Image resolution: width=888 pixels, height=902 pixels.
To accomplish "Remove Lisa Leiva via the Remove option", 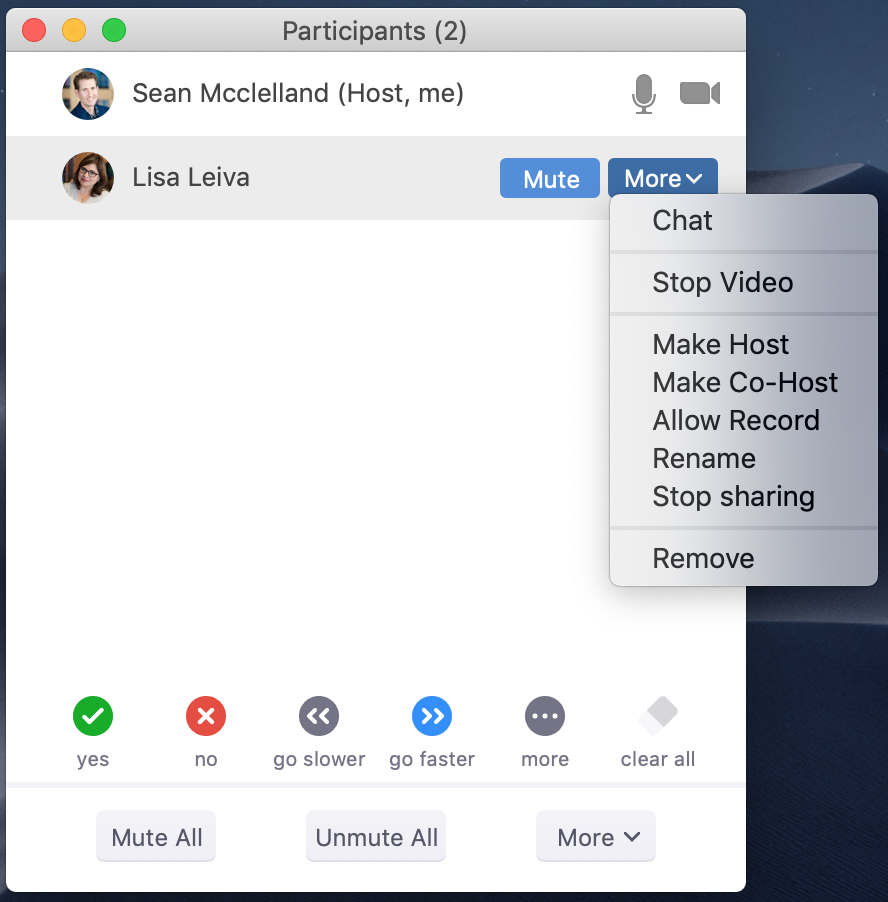I will [703, 559].
